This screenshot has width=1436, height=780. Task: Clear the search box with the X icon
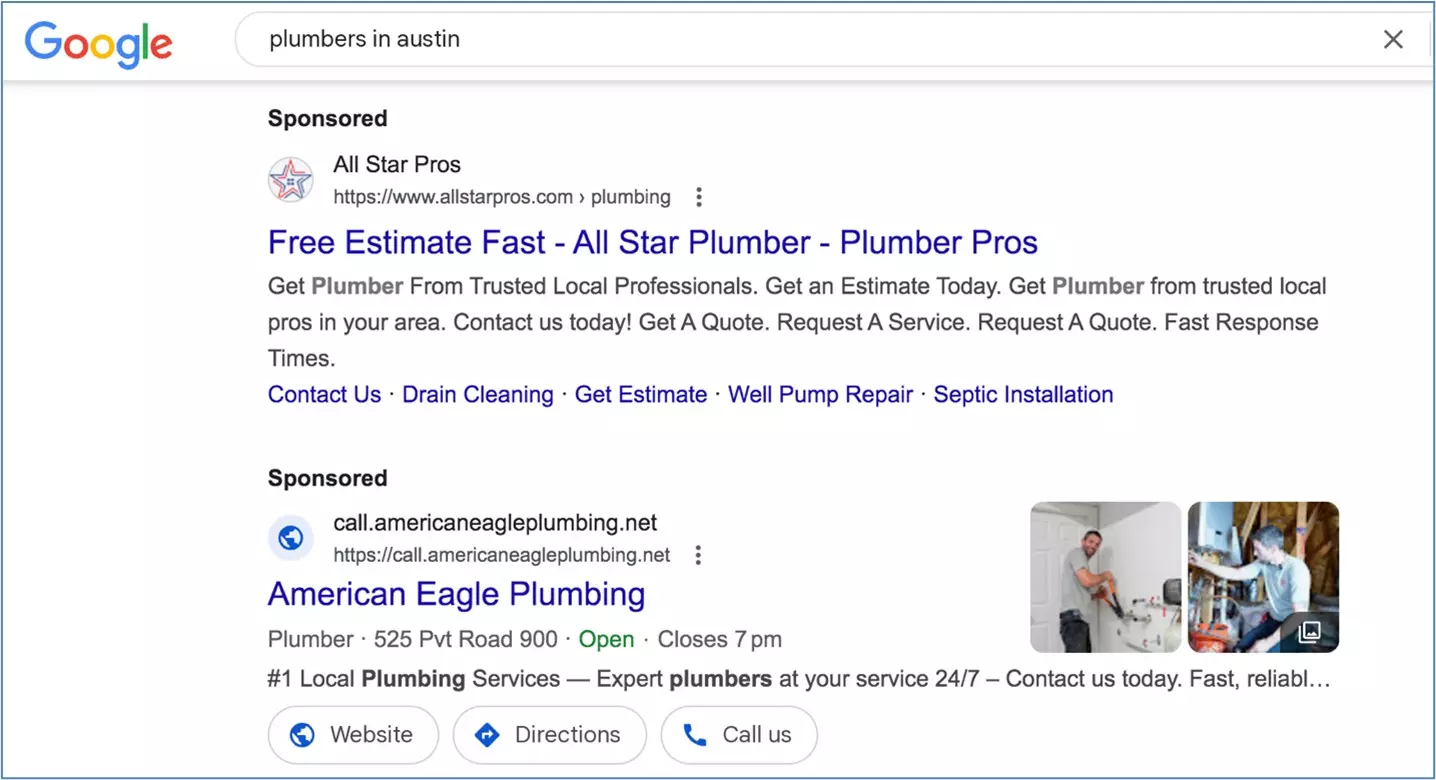[x=1393, y=40]
